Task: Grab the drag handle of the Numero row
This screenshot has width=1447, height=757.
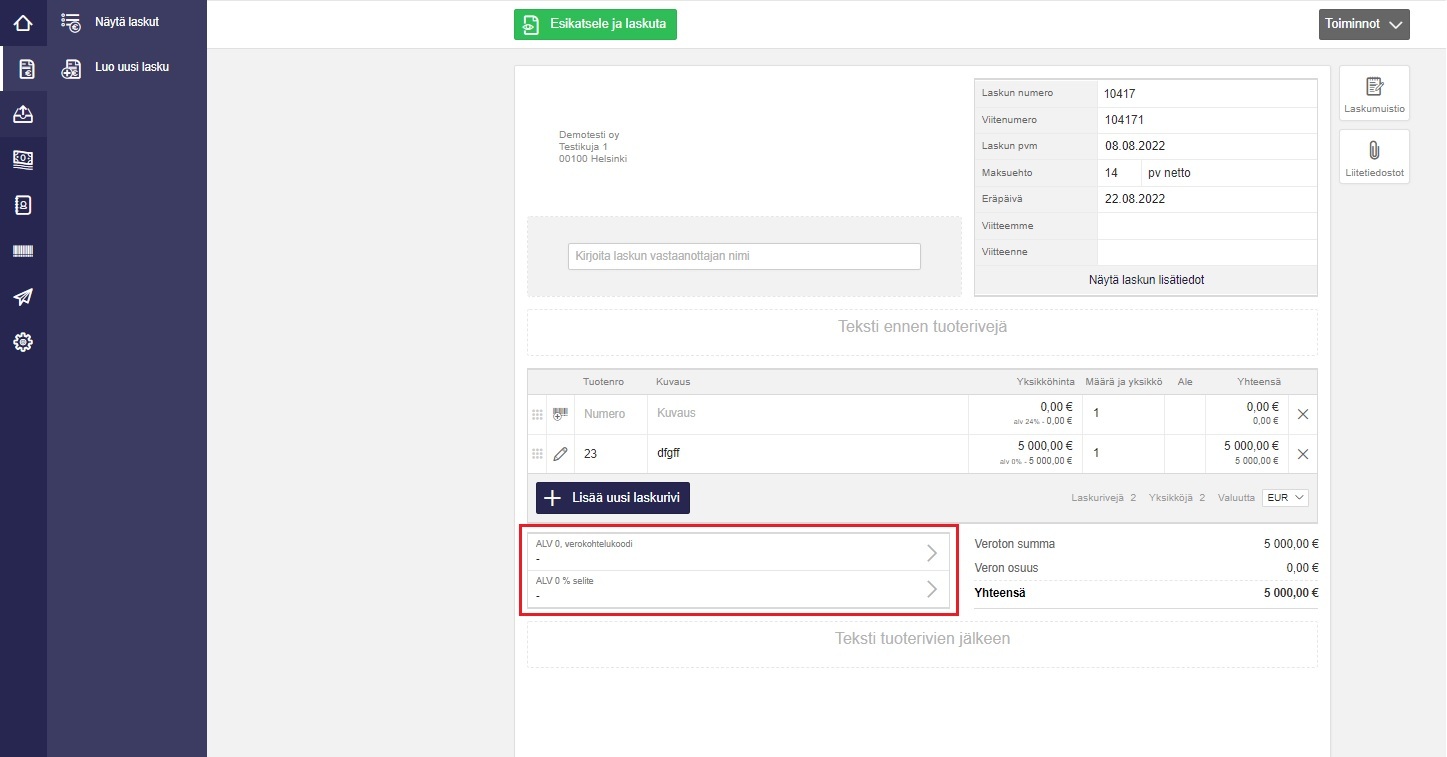Action: (537, 414)
